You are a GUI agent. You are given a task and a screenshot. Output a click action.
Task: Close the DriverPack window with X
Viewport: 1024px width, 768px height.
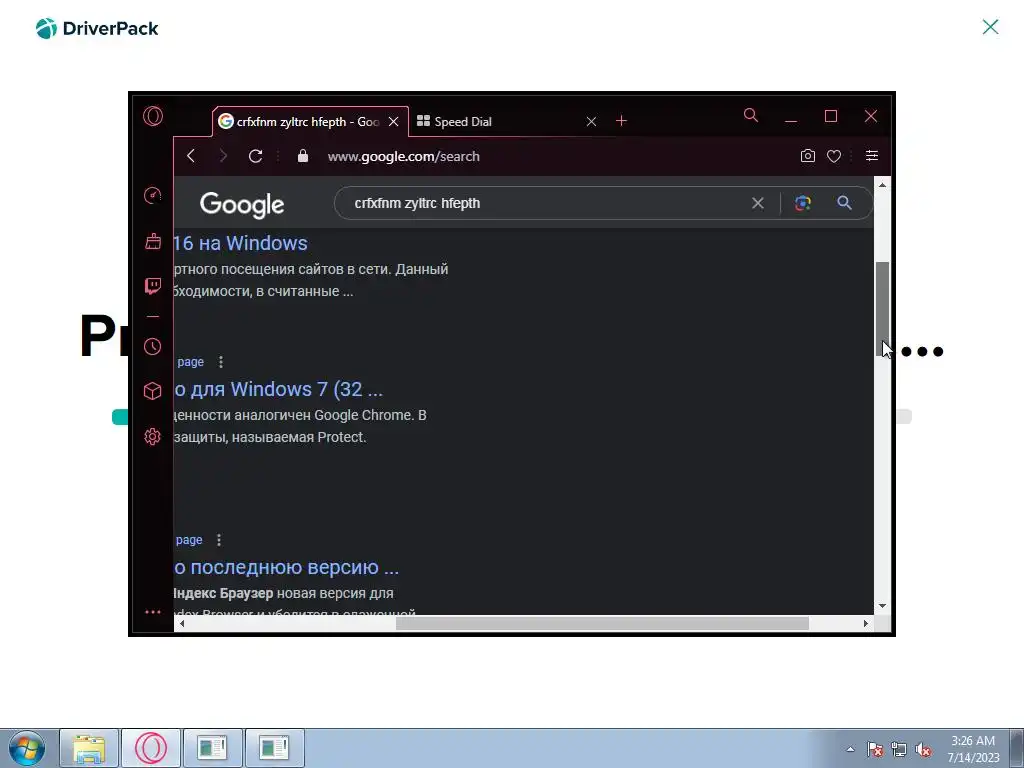[x=990, y=27]
